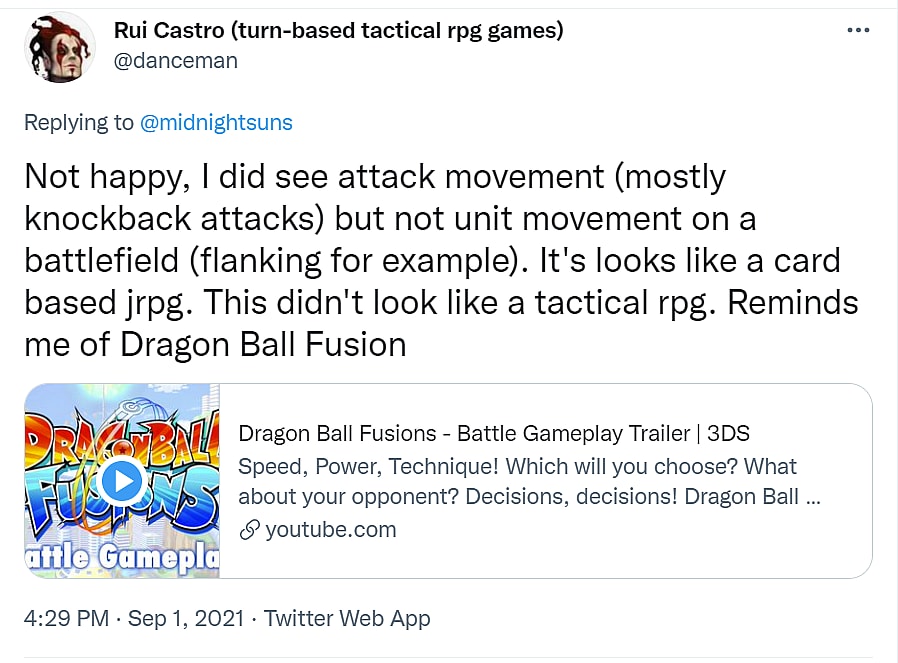Click the 'Battle Gameplay' caption on thumbnail
This screenshot has height=663, width=898.
pyautogui.click(x=122, y=556)
